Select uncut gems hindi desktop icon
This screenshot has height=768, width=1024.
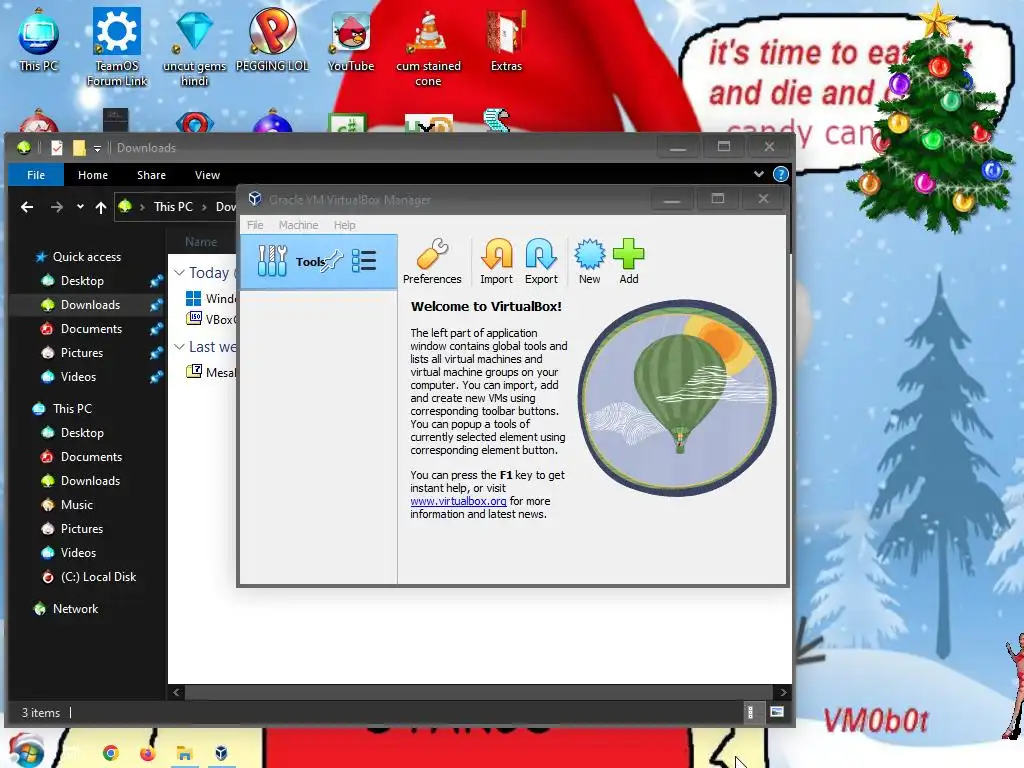point(195,47)
